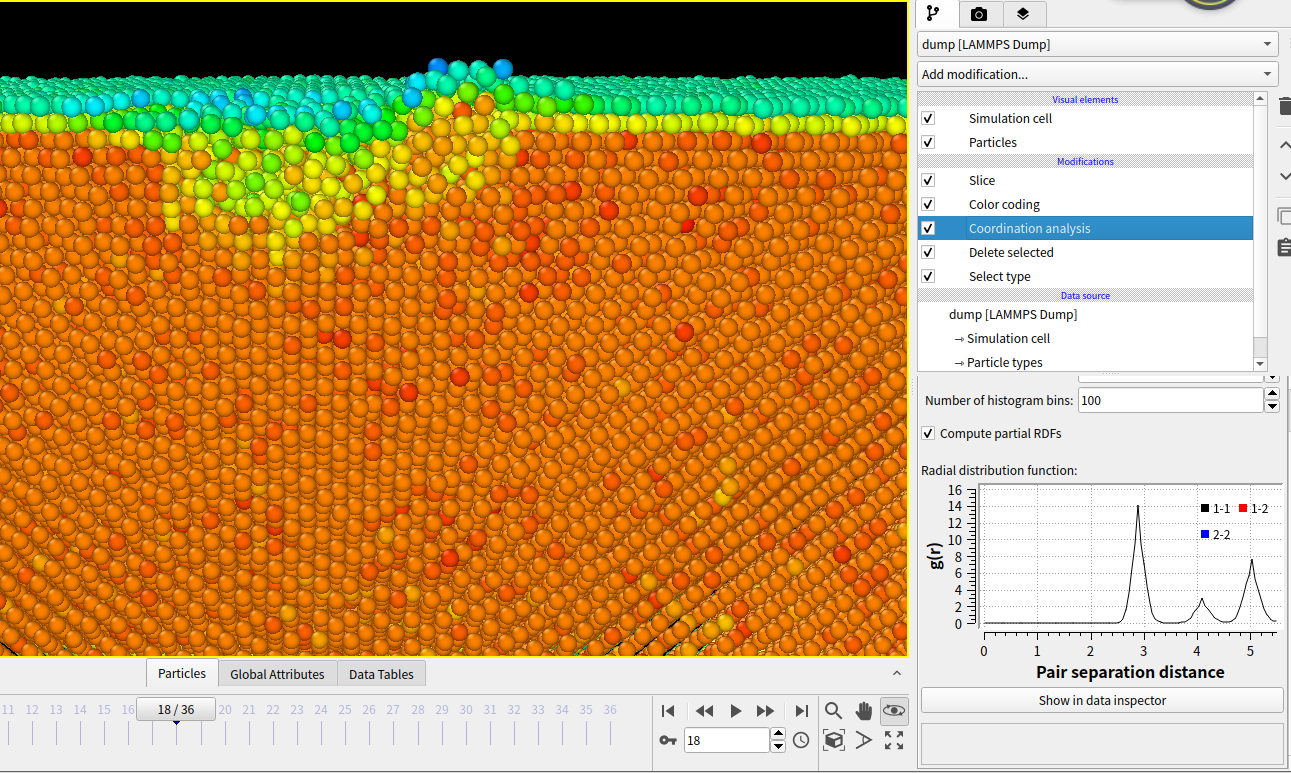Increment histogram bins with spinner arrow
This screenshot has height=773, width=1291.
click(x=1271, y=394)
